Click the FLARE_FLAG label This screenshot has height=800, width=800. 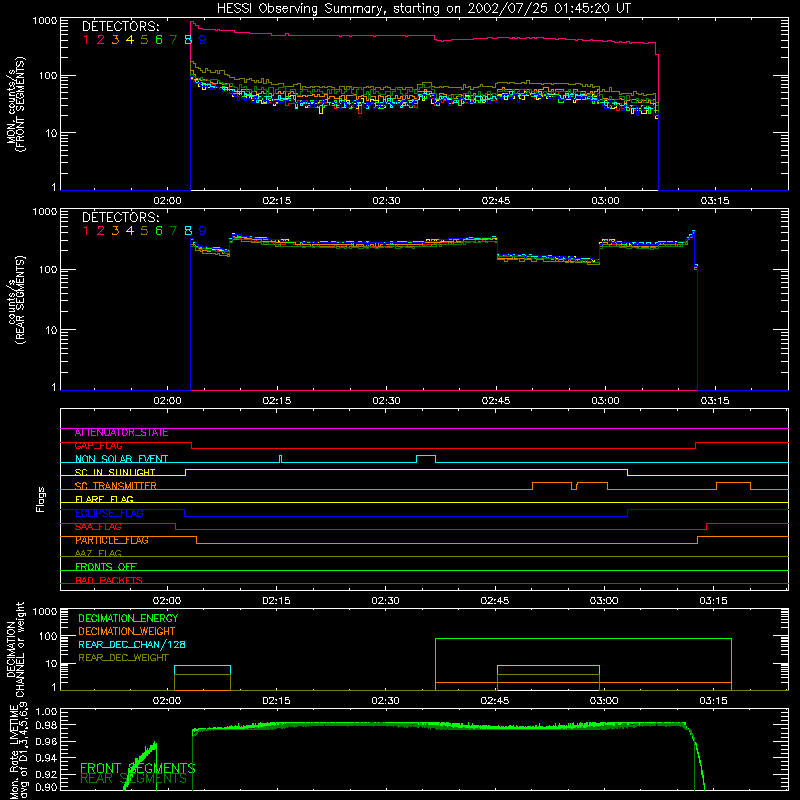pyautogui.click(x=104, y=499)
